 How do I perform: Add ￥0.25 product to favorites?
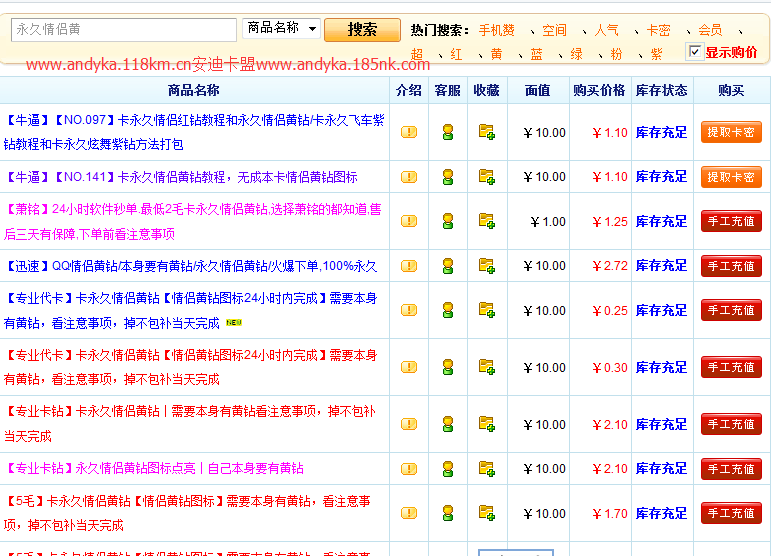(x=487, y=310)
